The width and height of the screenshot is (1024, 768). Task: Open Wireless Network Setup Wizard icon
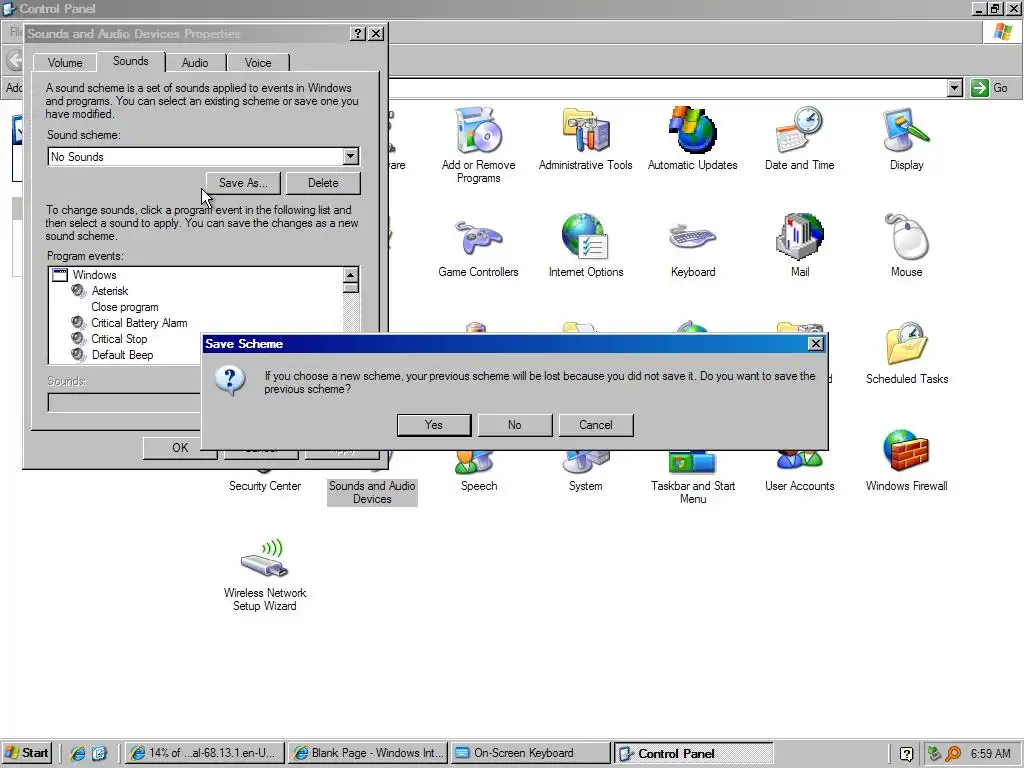264,558
